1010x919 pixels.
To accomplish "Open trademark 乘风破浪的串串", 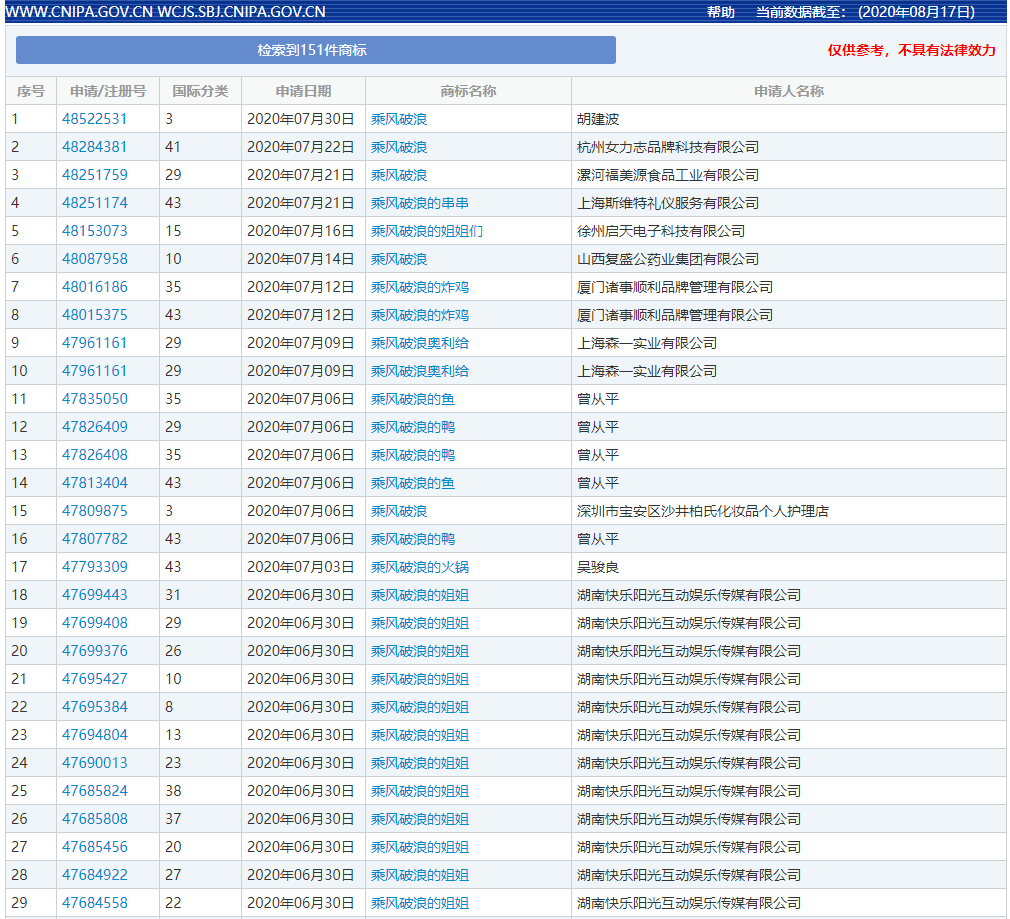I will (419, 203).
